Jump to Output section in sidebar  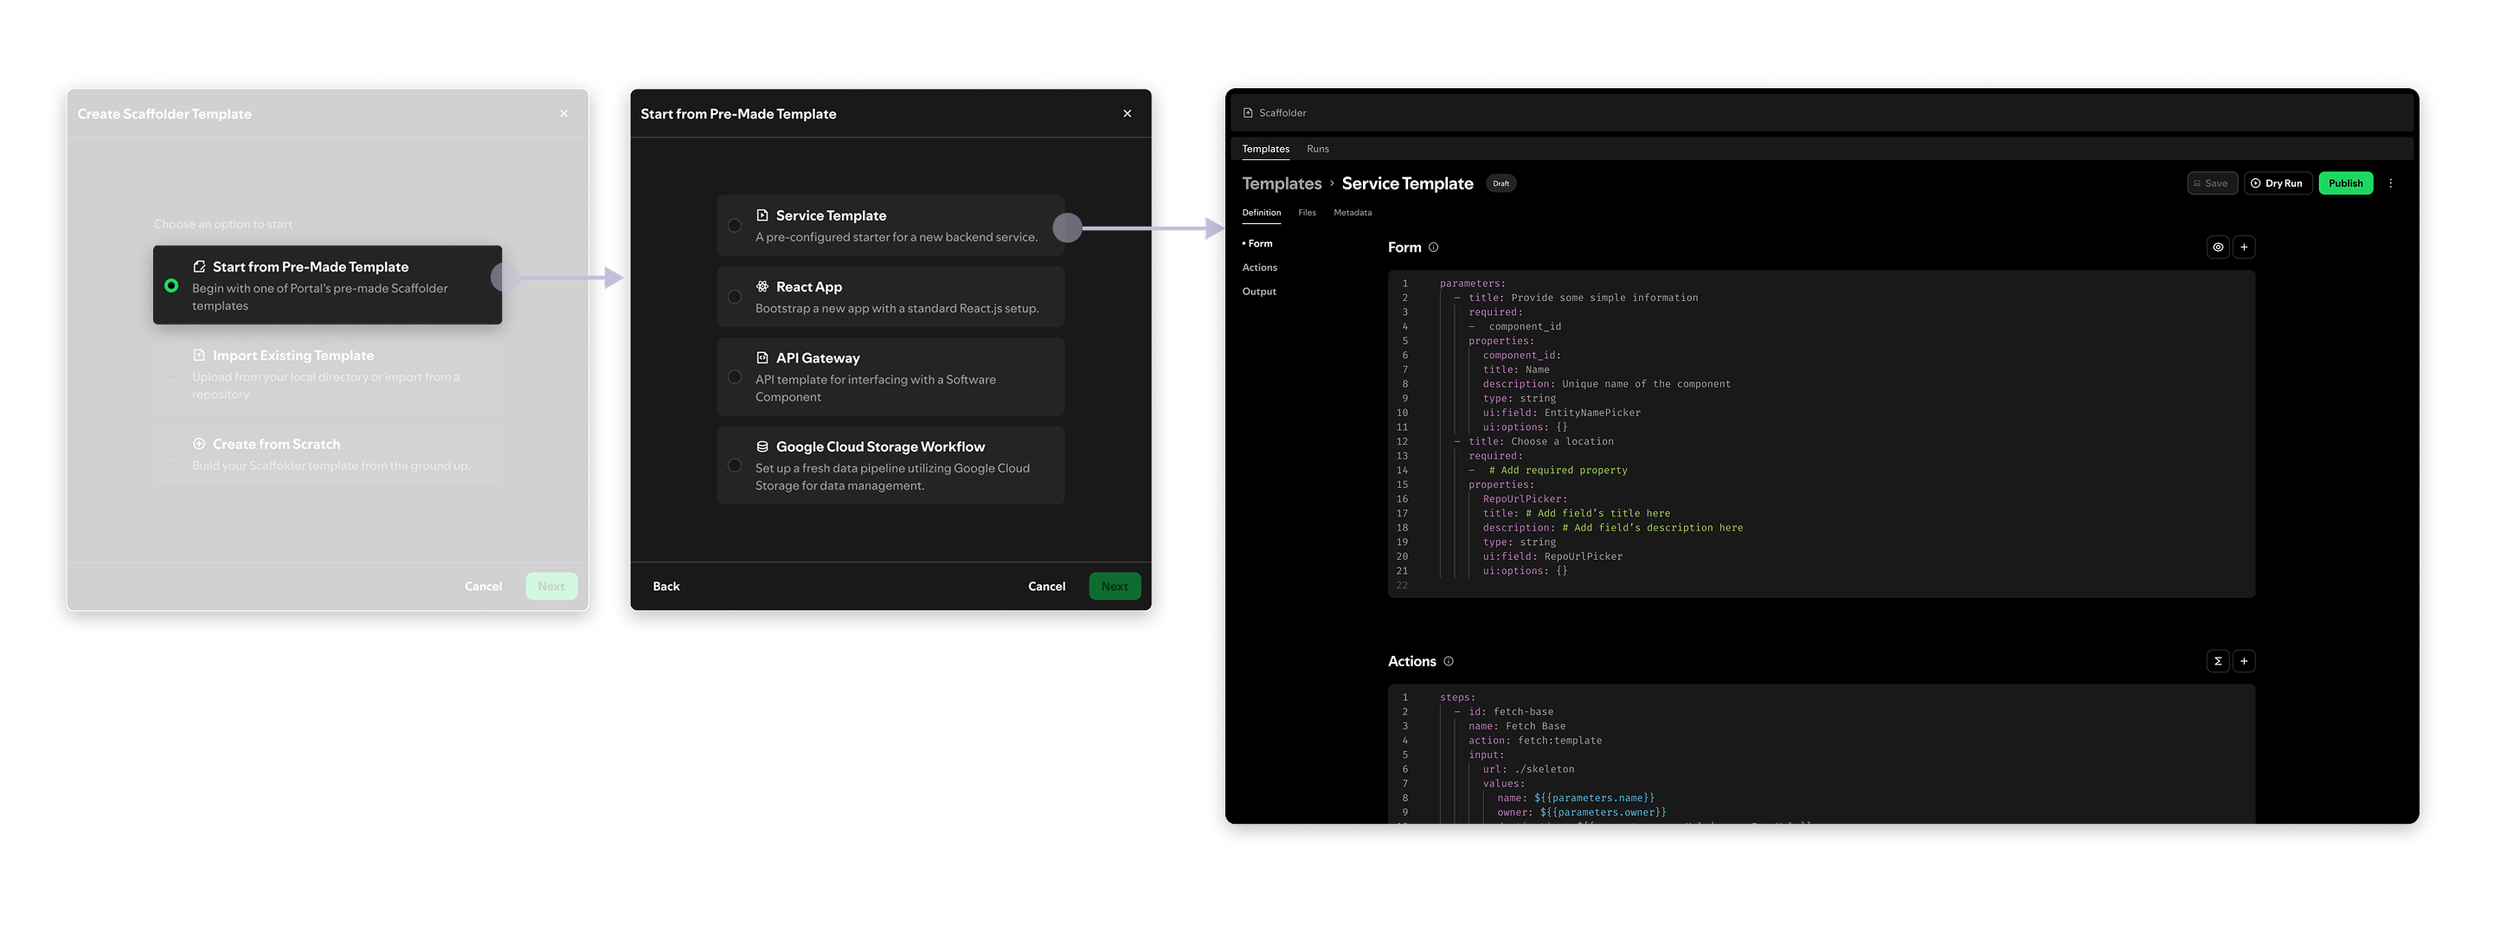1259,292
